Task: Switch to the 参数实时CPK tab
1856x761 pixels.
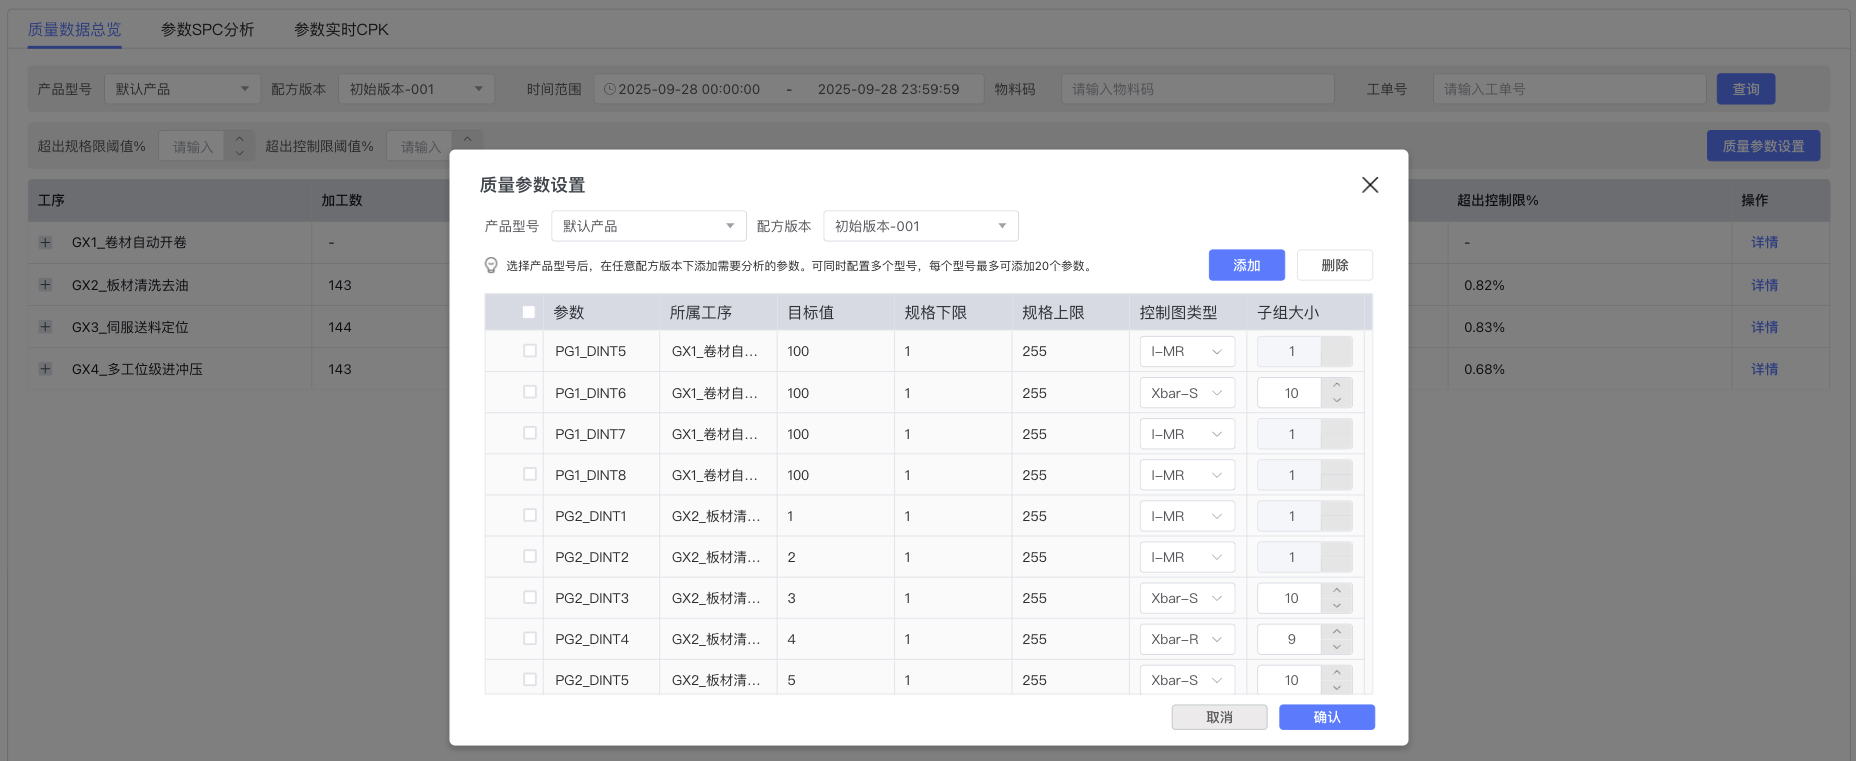Action: [341, 30]
